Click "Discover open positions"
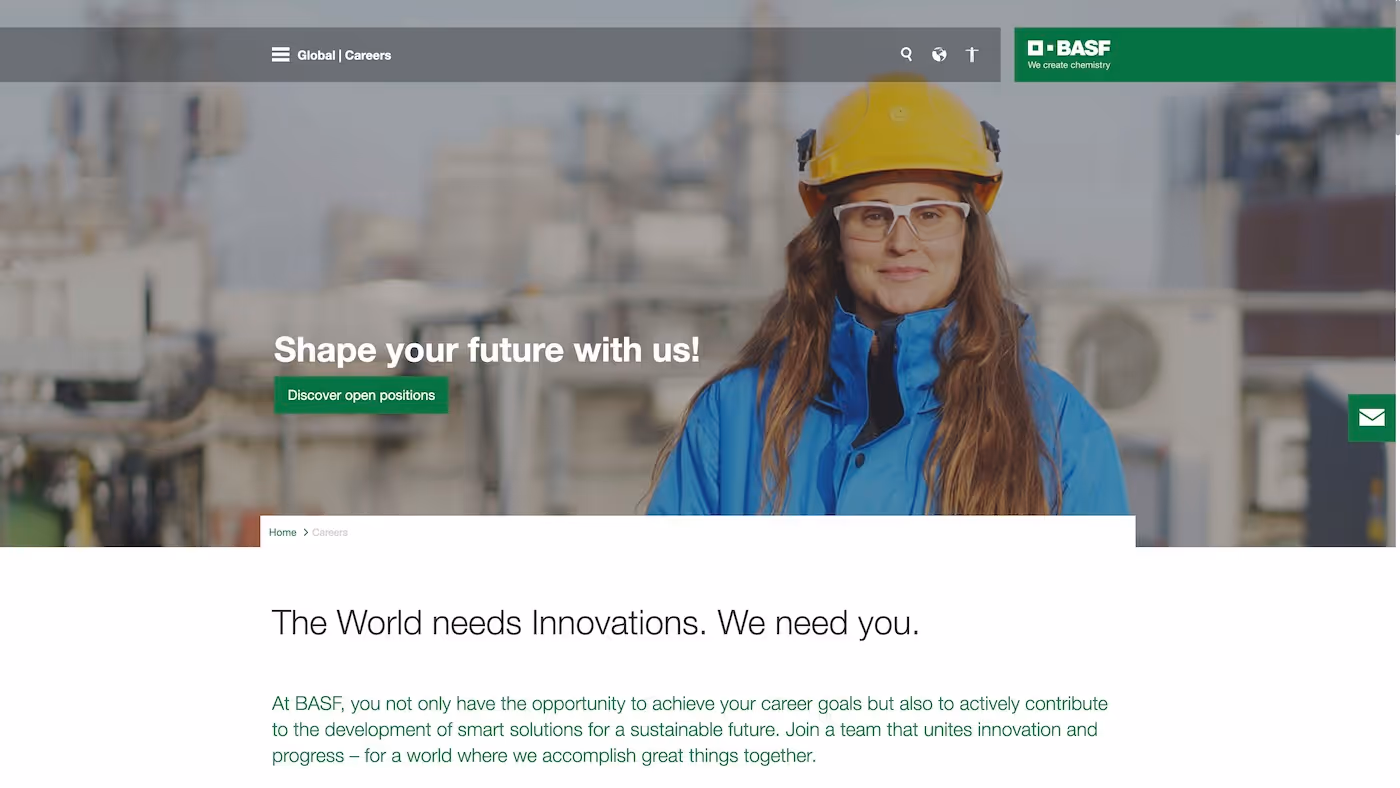This screenshot has width=1400, height=788. click(361, 394)
